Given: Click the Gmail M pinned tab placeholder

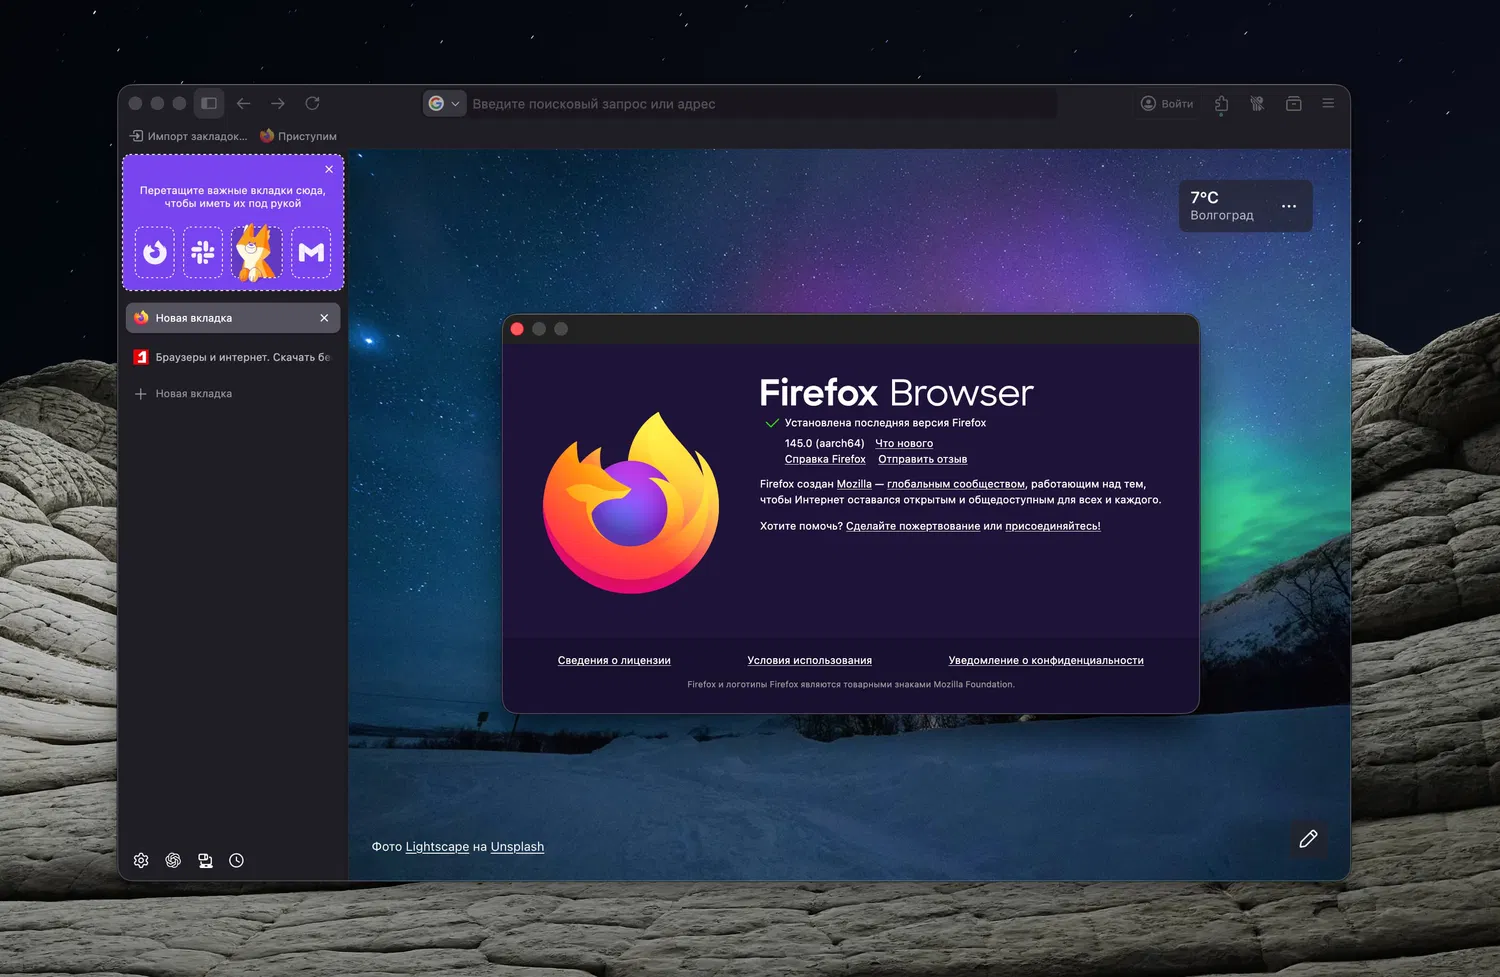Looking at the screenshot, I should click(311, 252).
